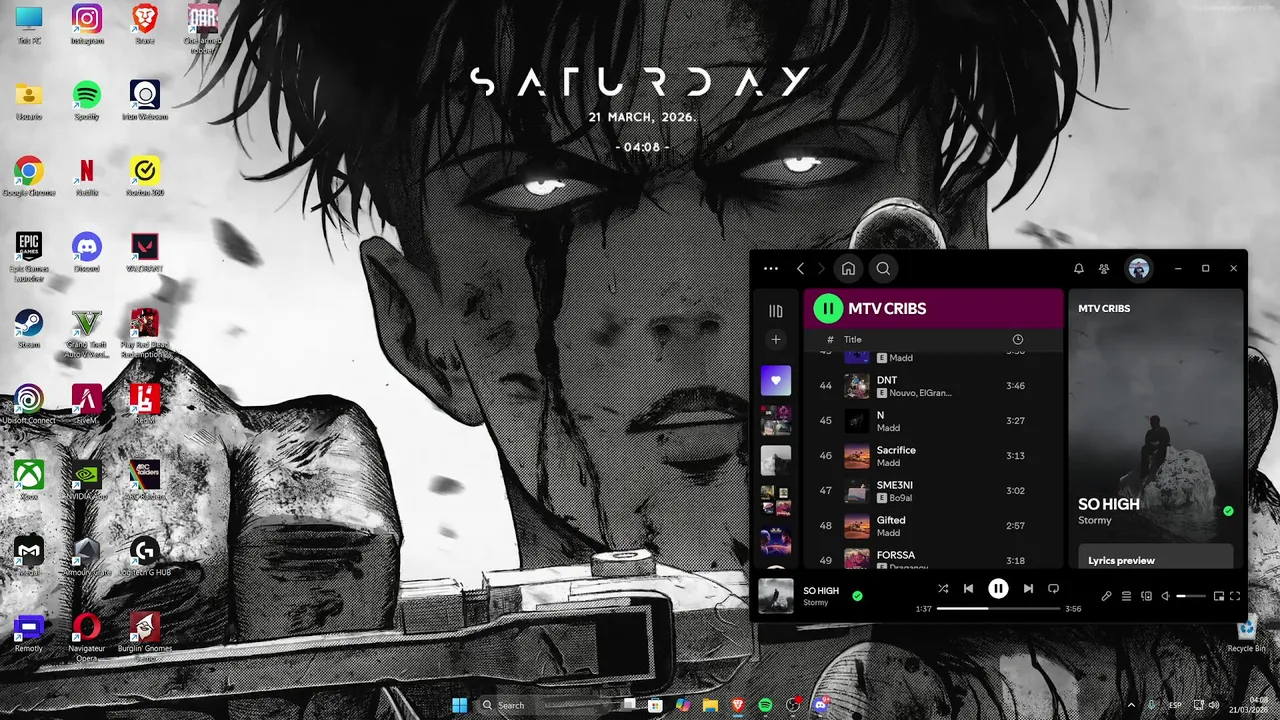Open mini player in Spotify
Screen dimensions: 1280x720
pos(1218,596)
